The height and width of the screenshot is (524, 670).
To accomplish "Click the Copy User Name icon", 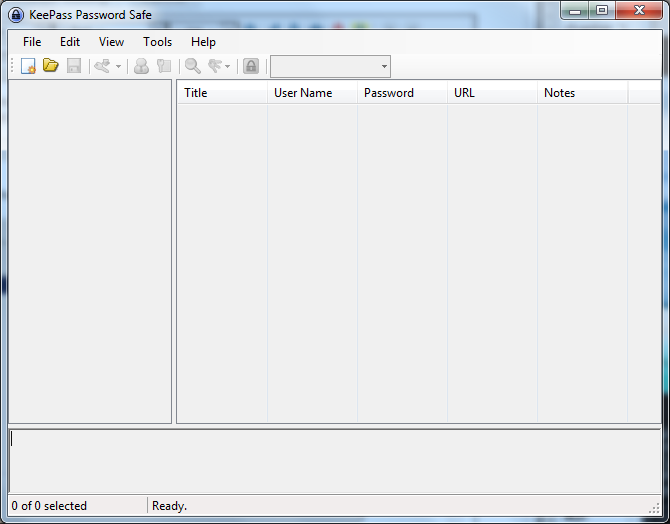I will point(141,66).
